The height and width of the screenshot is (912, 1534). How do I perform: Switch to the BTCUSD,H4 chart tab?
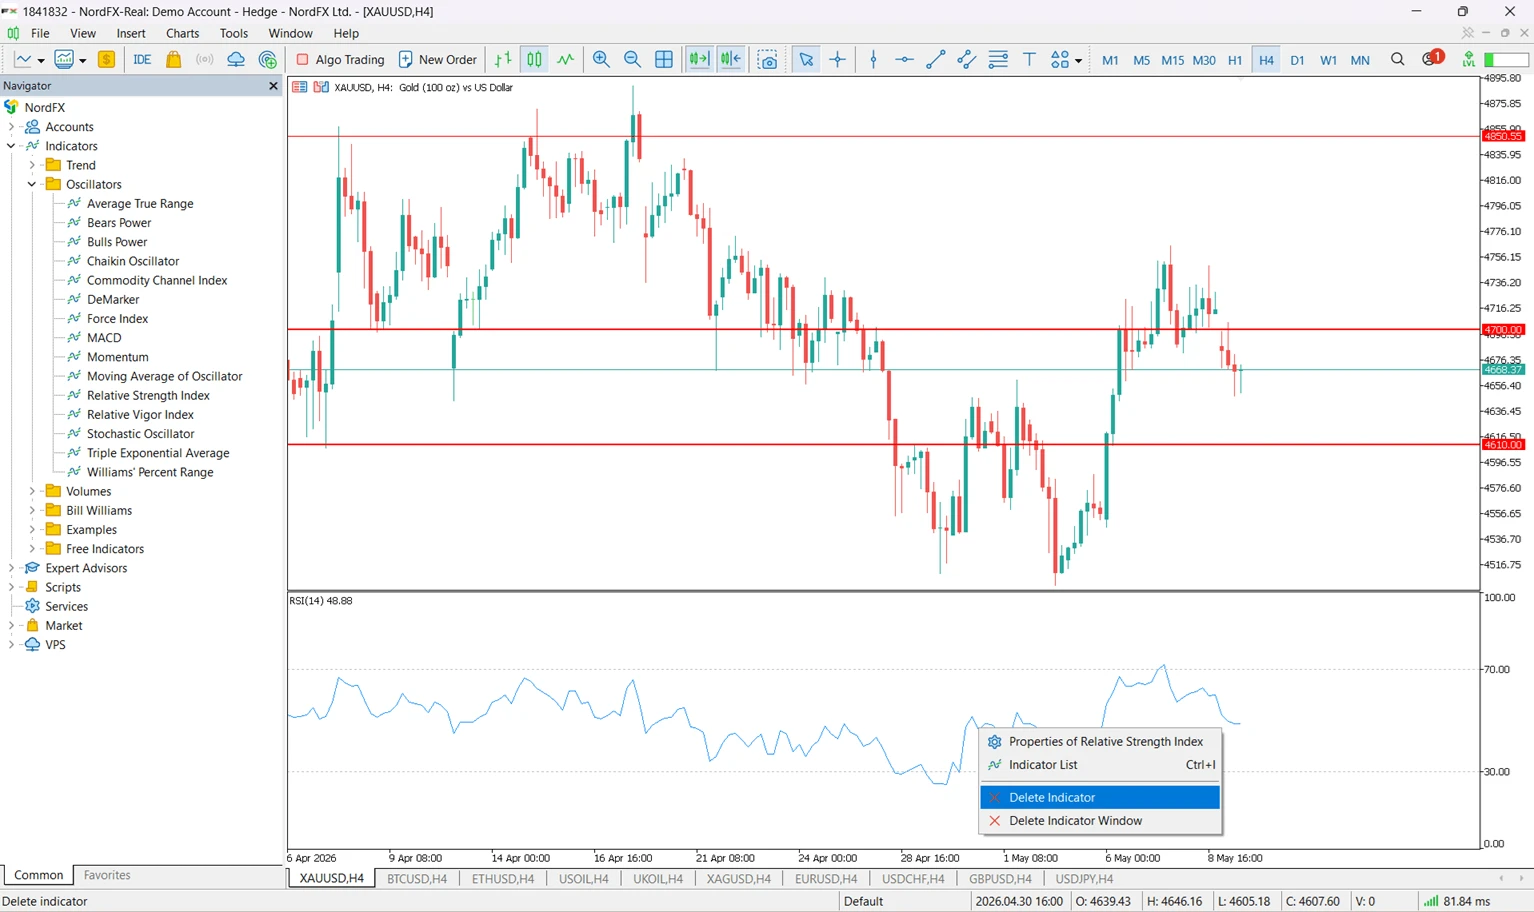tap(417, 879)
